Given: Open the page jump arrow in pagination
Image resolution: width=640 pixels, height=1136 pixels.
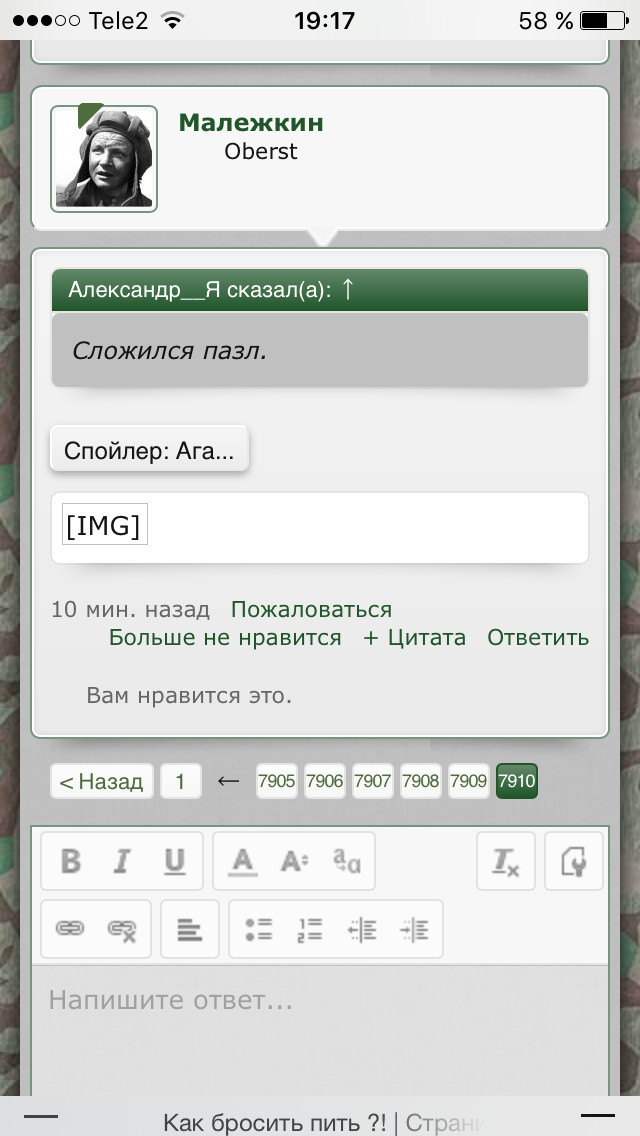Looking at the screenshot, I should pos(228,781).
